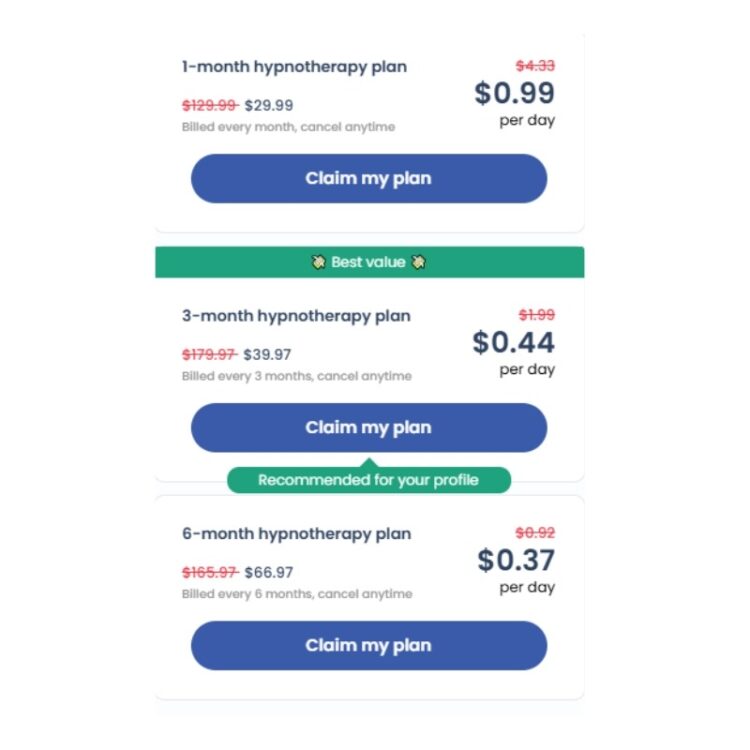Select the 3-month hypnotherapy plan title
Viewport: 750px width, 750px height.
pos(296,316)
